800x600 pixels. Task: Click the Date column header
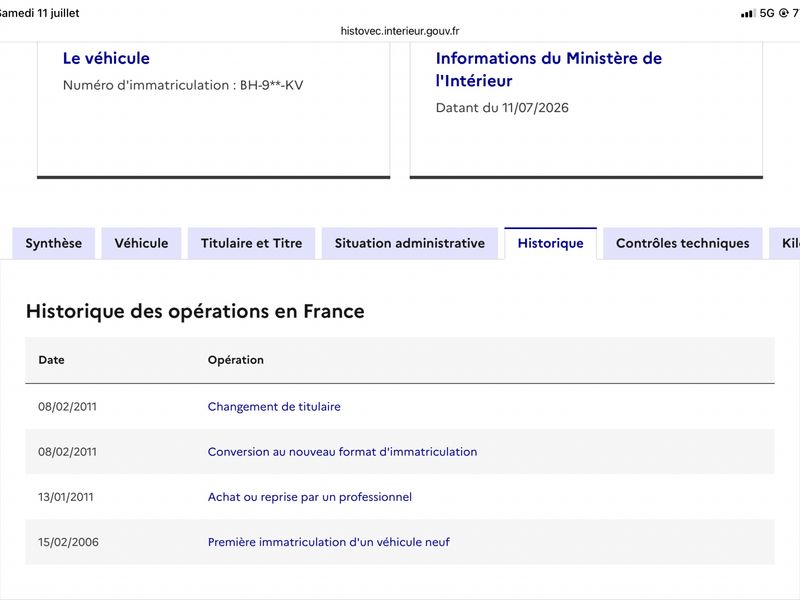click(x=52, y=360)
